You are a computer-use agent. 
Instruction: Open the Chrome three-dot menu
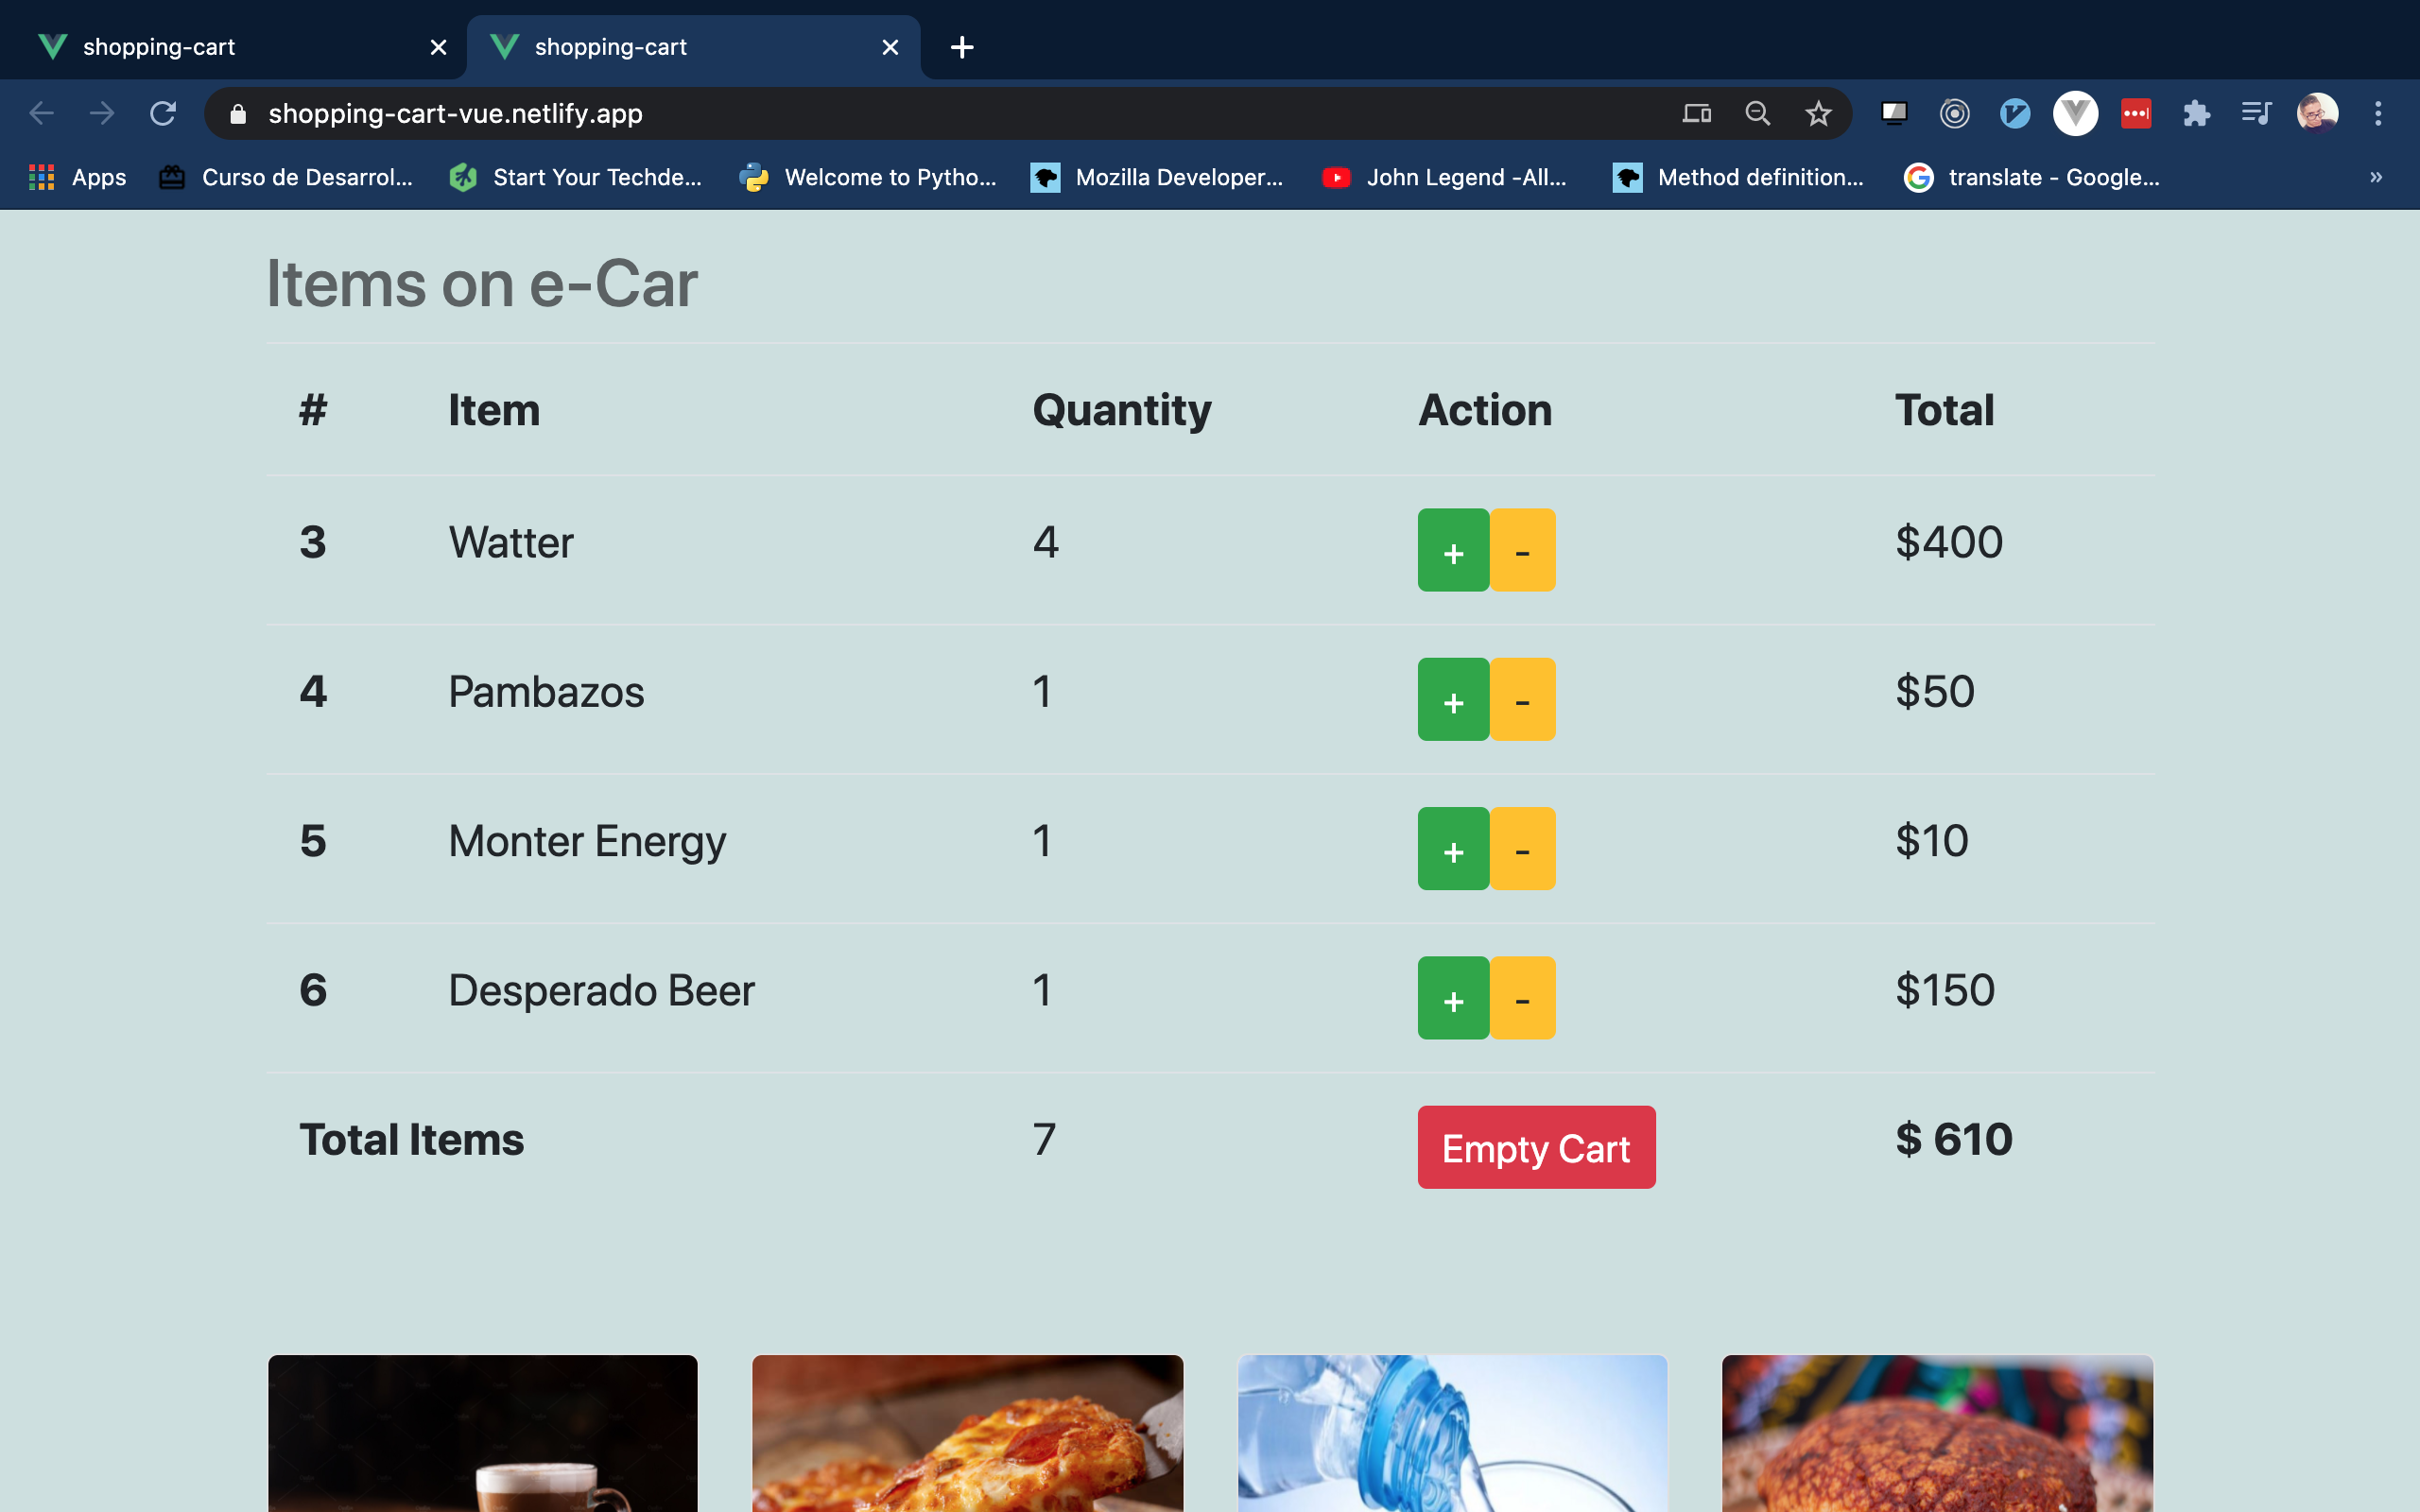click(x=2378, y=113)
